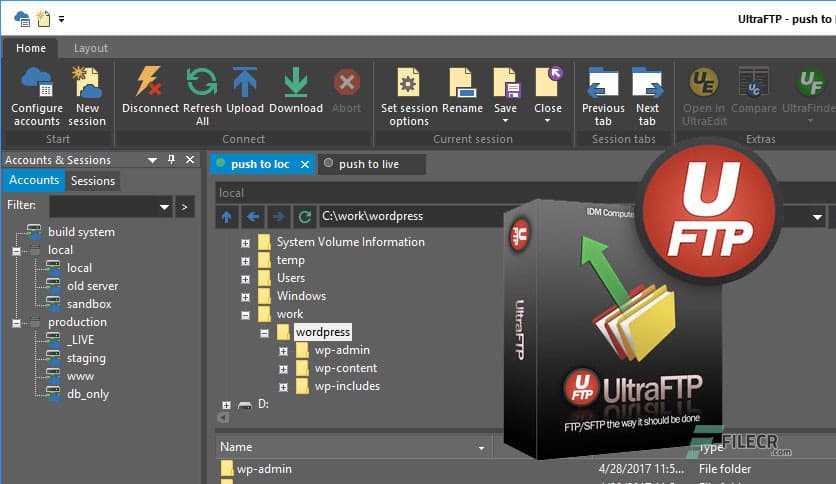
Task: Select the db_only account
Action: pos(88,394)
